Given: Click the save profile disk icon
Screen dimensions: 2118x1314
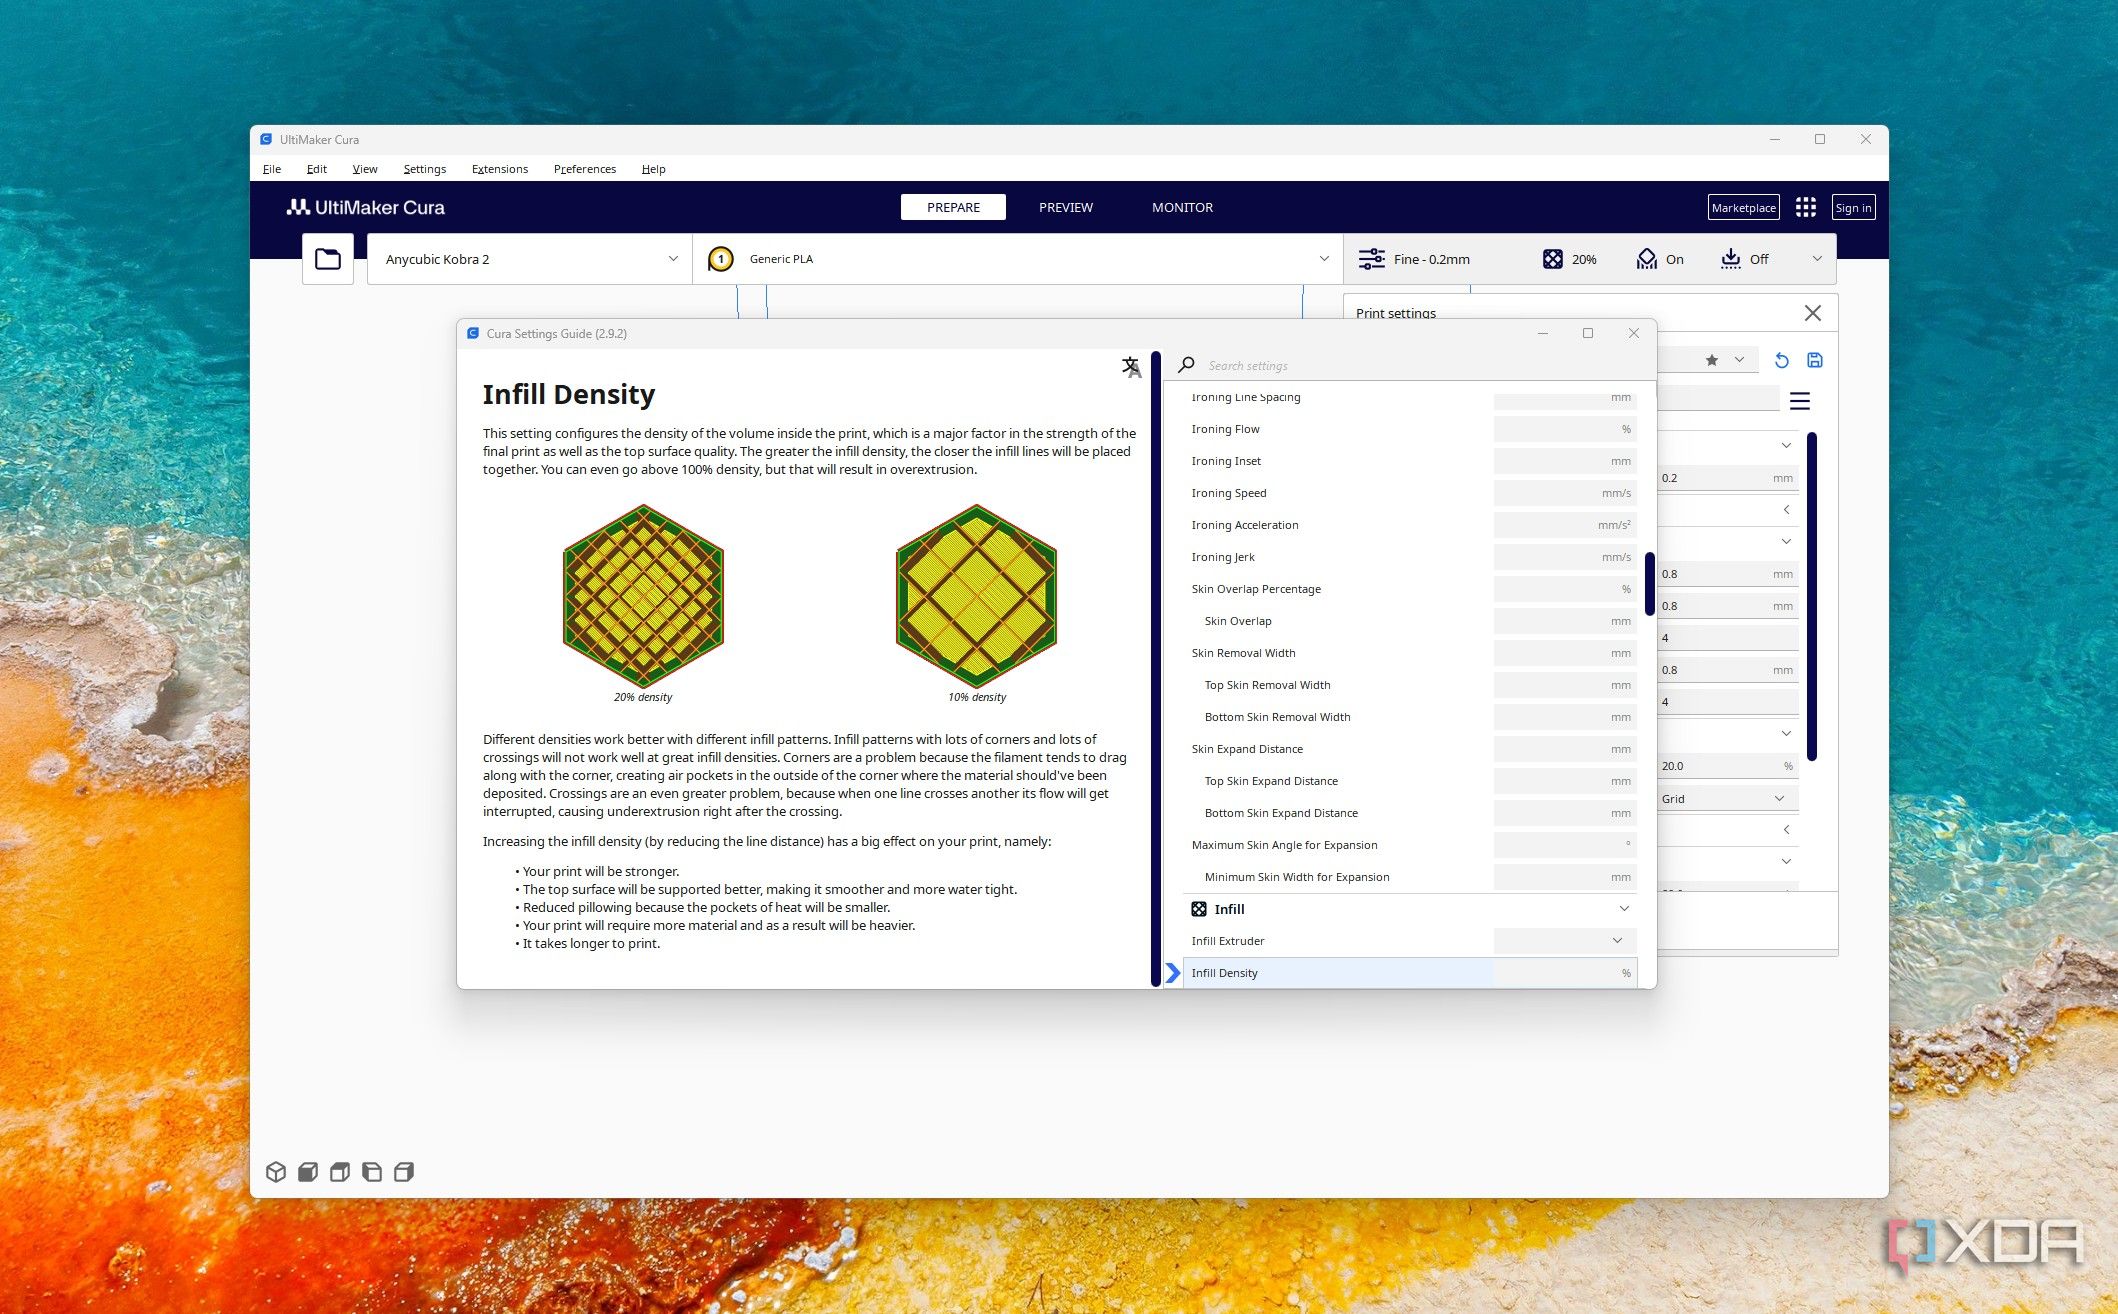Looking at the screenshot, I should pos(1815,360).
